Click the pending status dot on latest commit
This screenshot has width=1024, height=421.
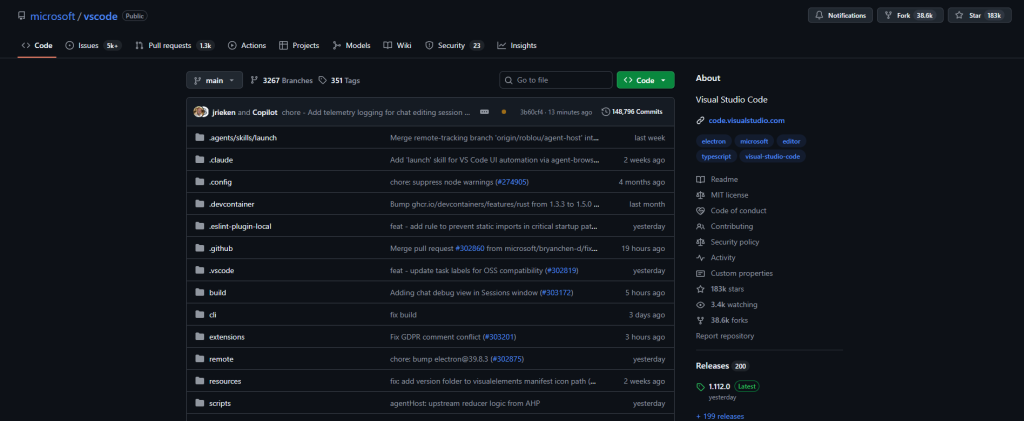pyautogui.click(x=504, y=112)
